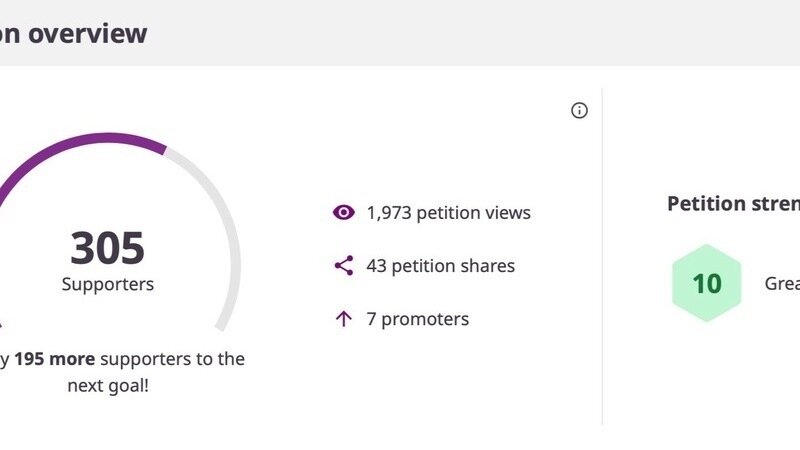Click the up arrow promoters icon
Screen dimensions: 800x450
pyautogui.click(x=344, y=319)
